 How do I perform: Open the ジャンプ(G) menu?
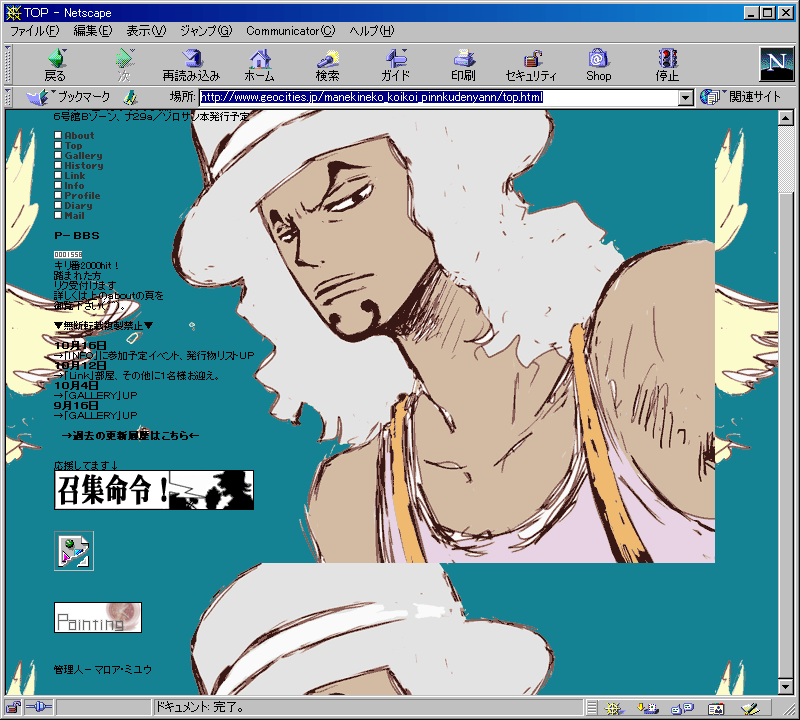point(206,31)
